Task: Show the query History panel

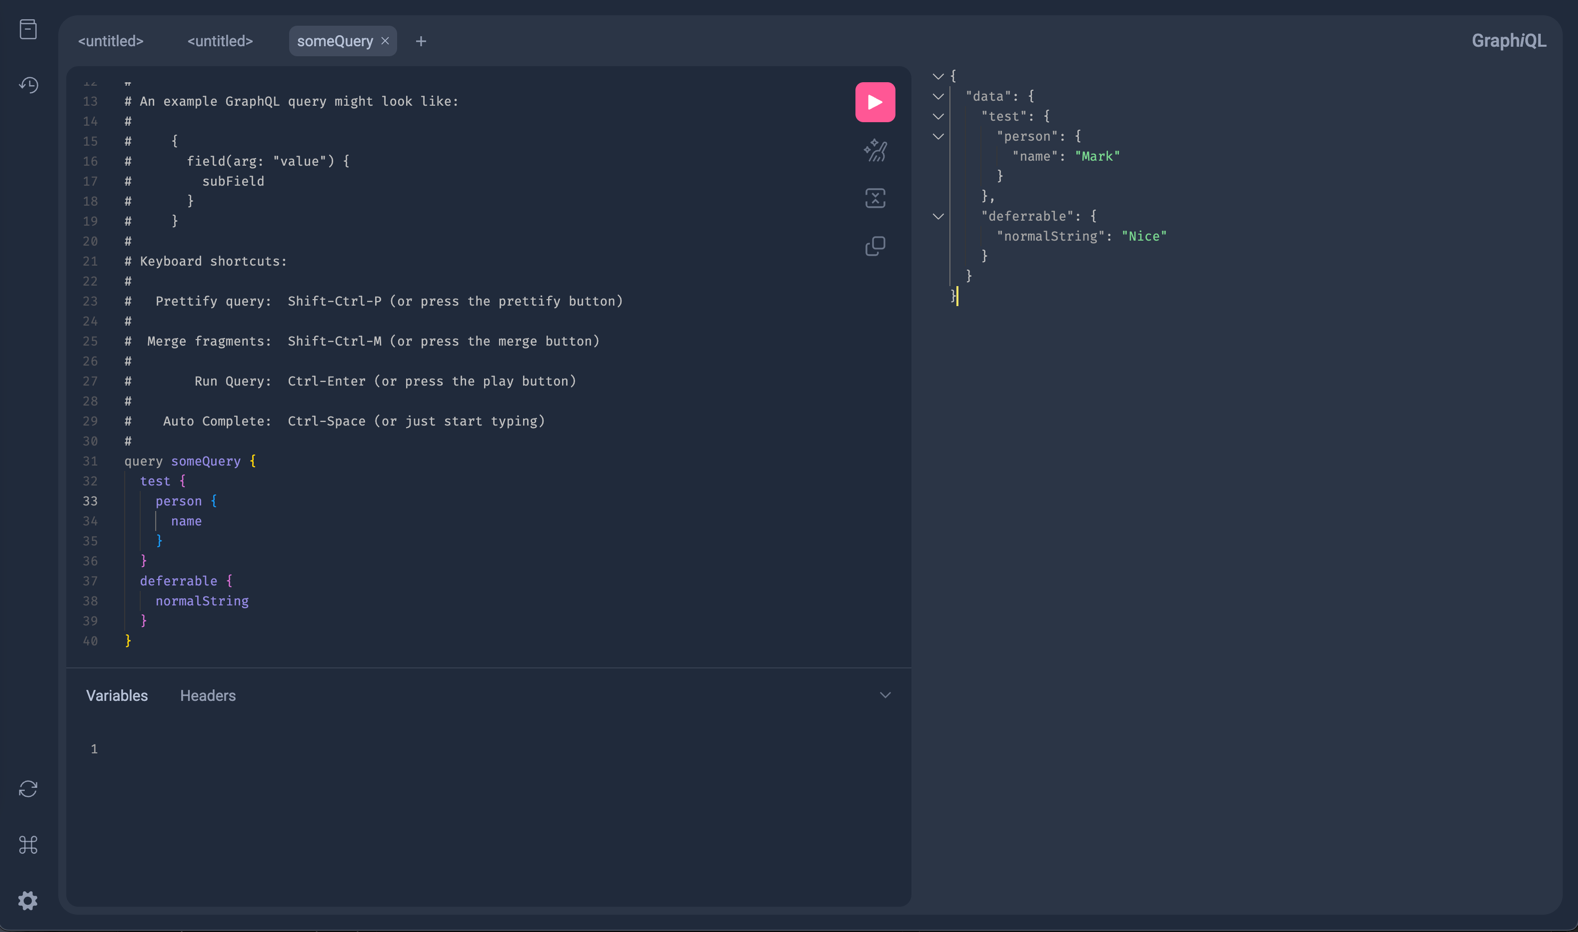Action: [x=28, y=85]
